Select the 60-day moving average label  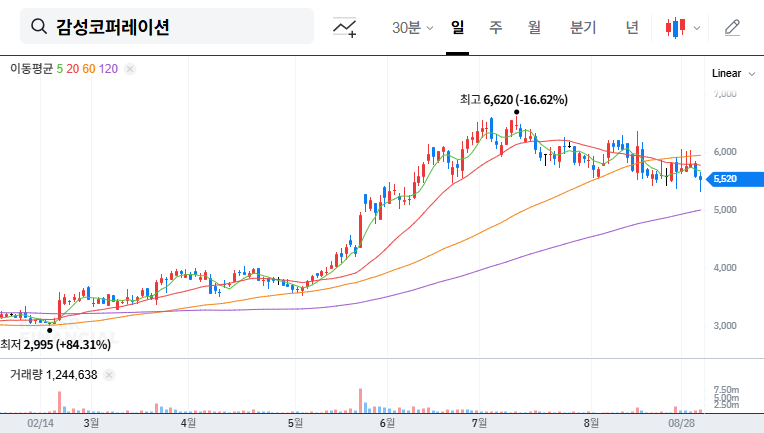coord(89,69)
